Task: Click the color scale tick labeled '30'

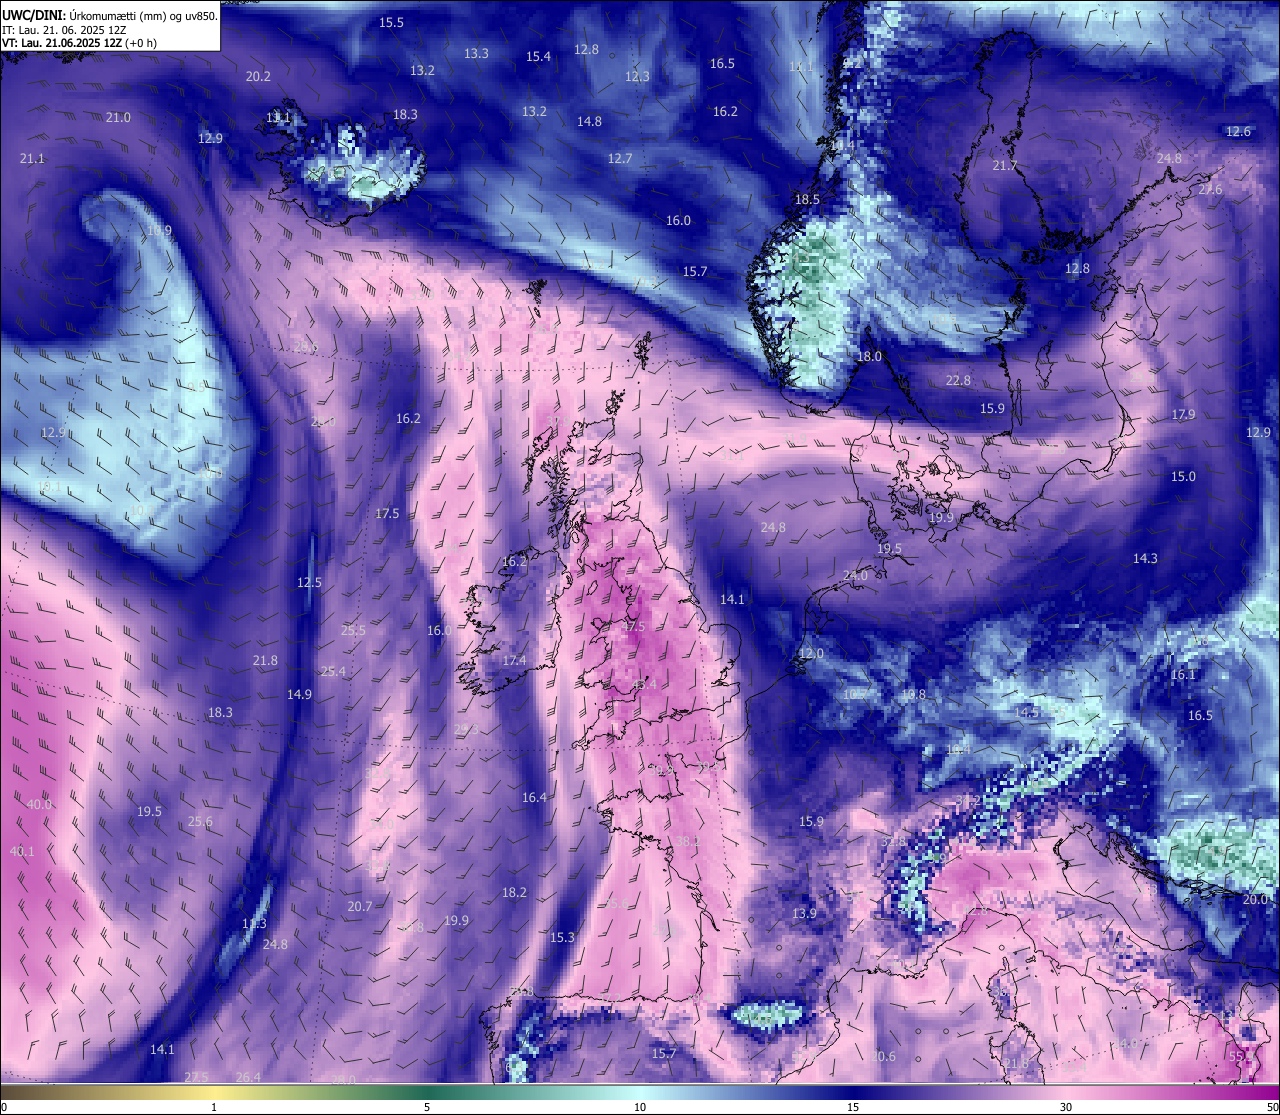Action: tap(1066, 1107)
